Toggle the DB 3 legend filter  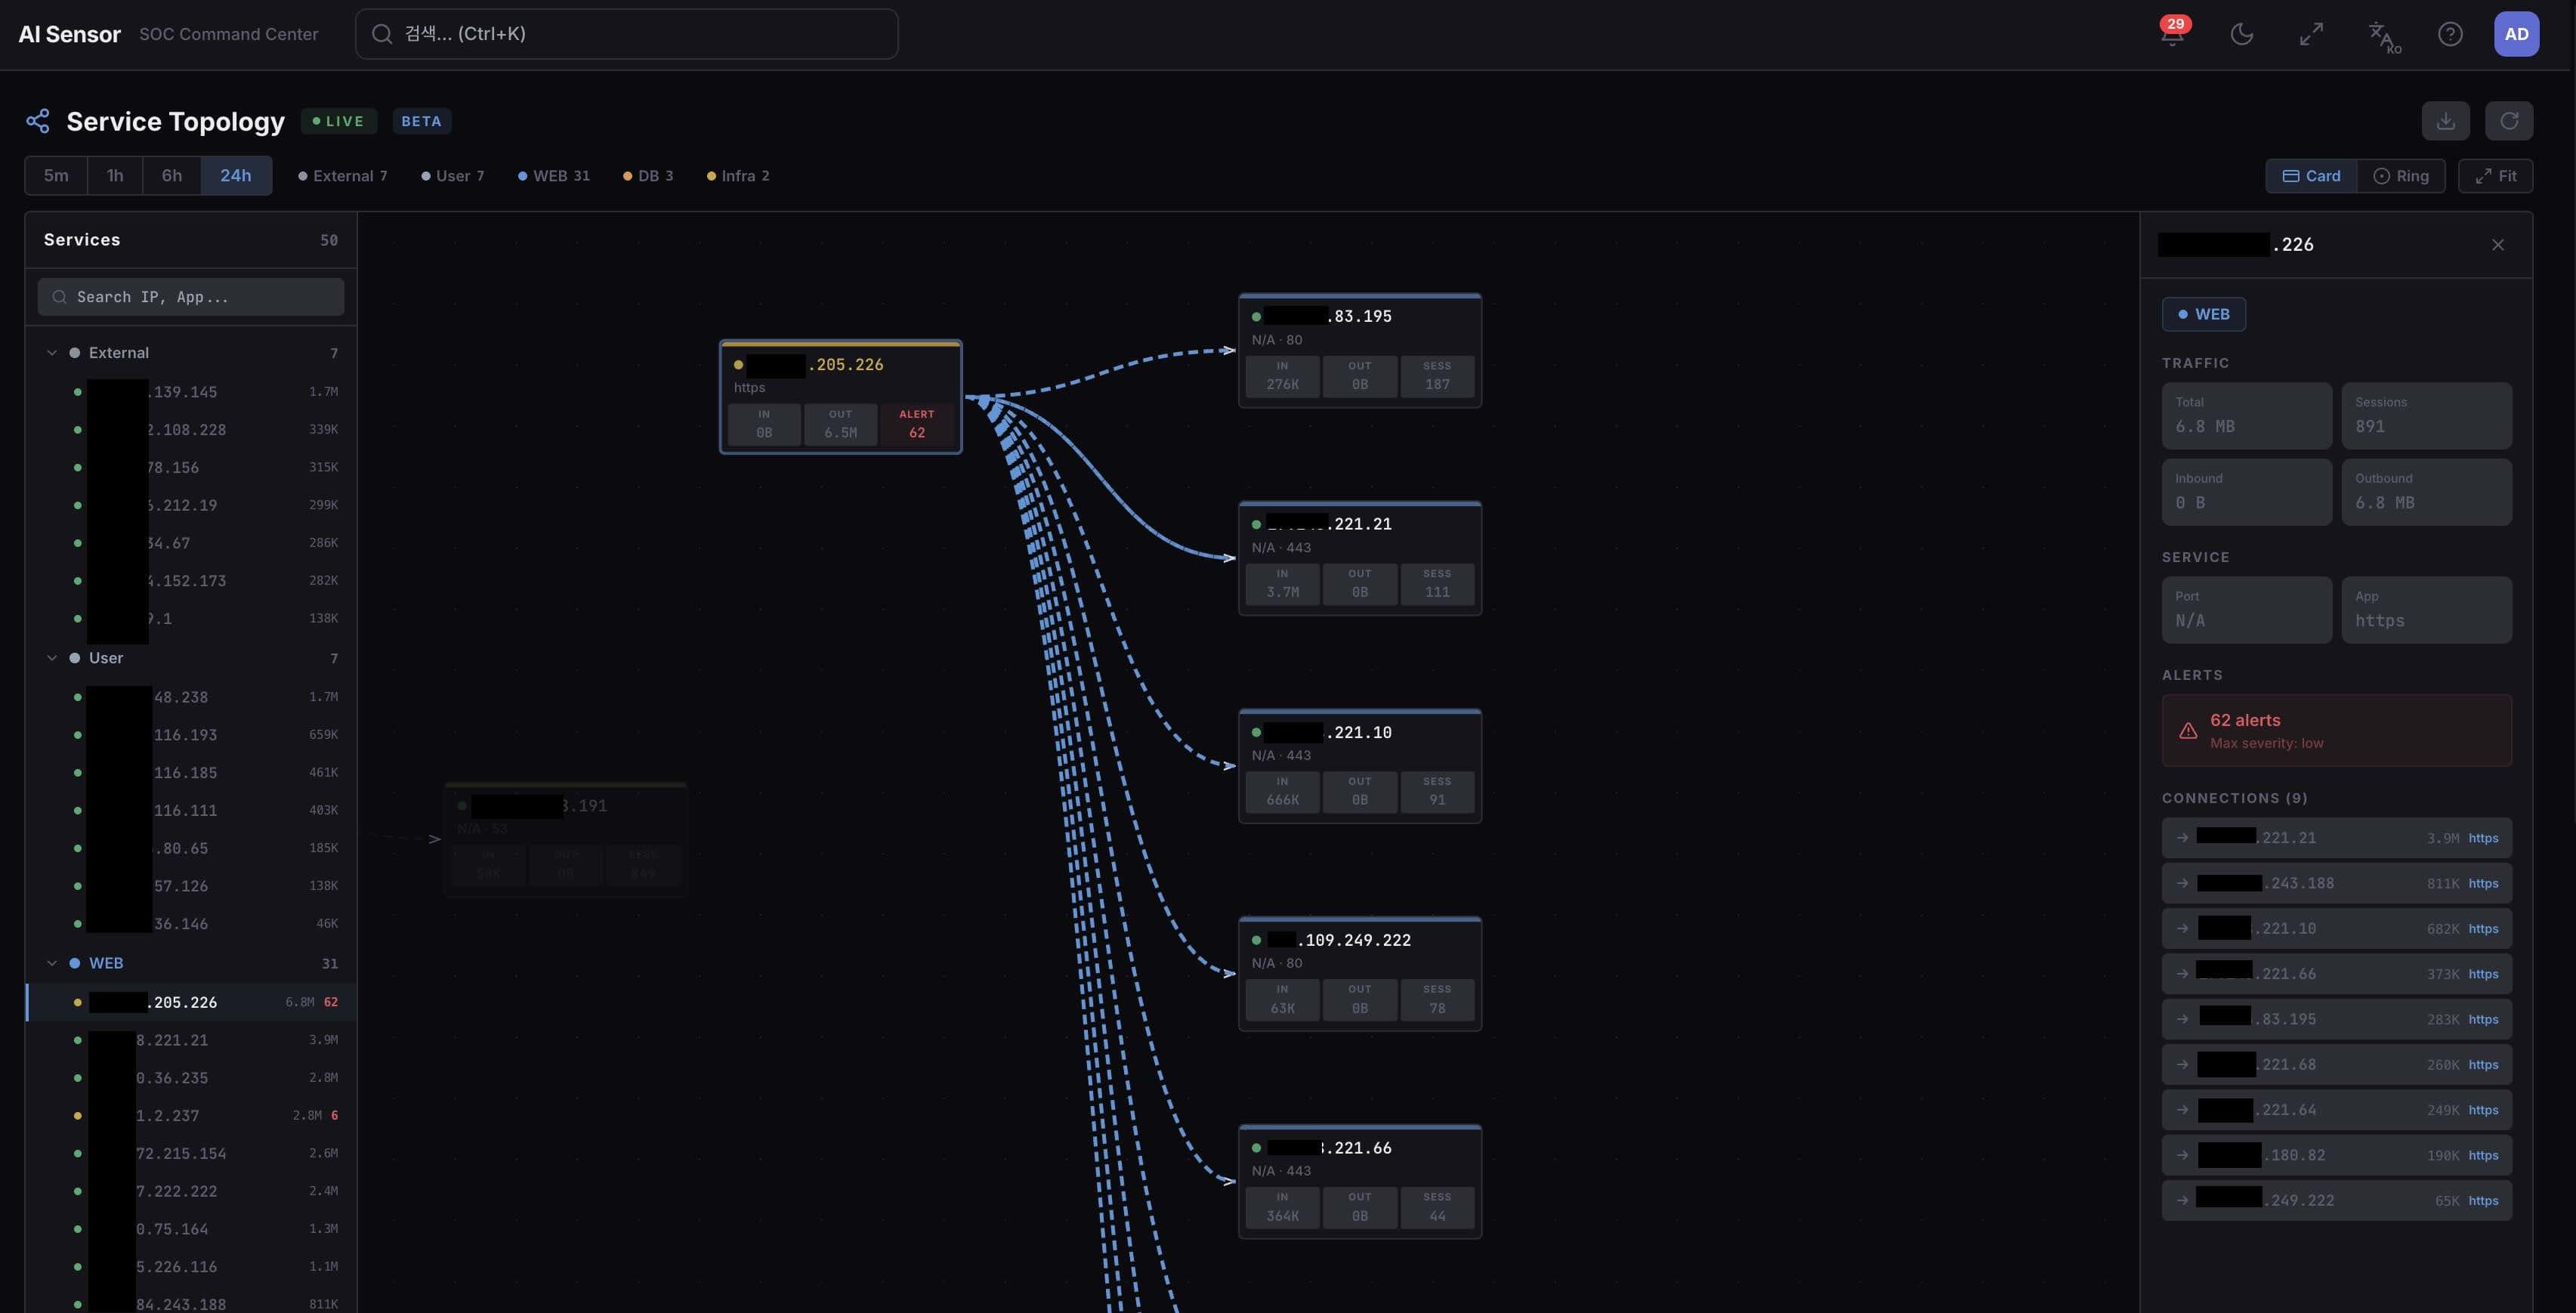(x=648, y=176)
